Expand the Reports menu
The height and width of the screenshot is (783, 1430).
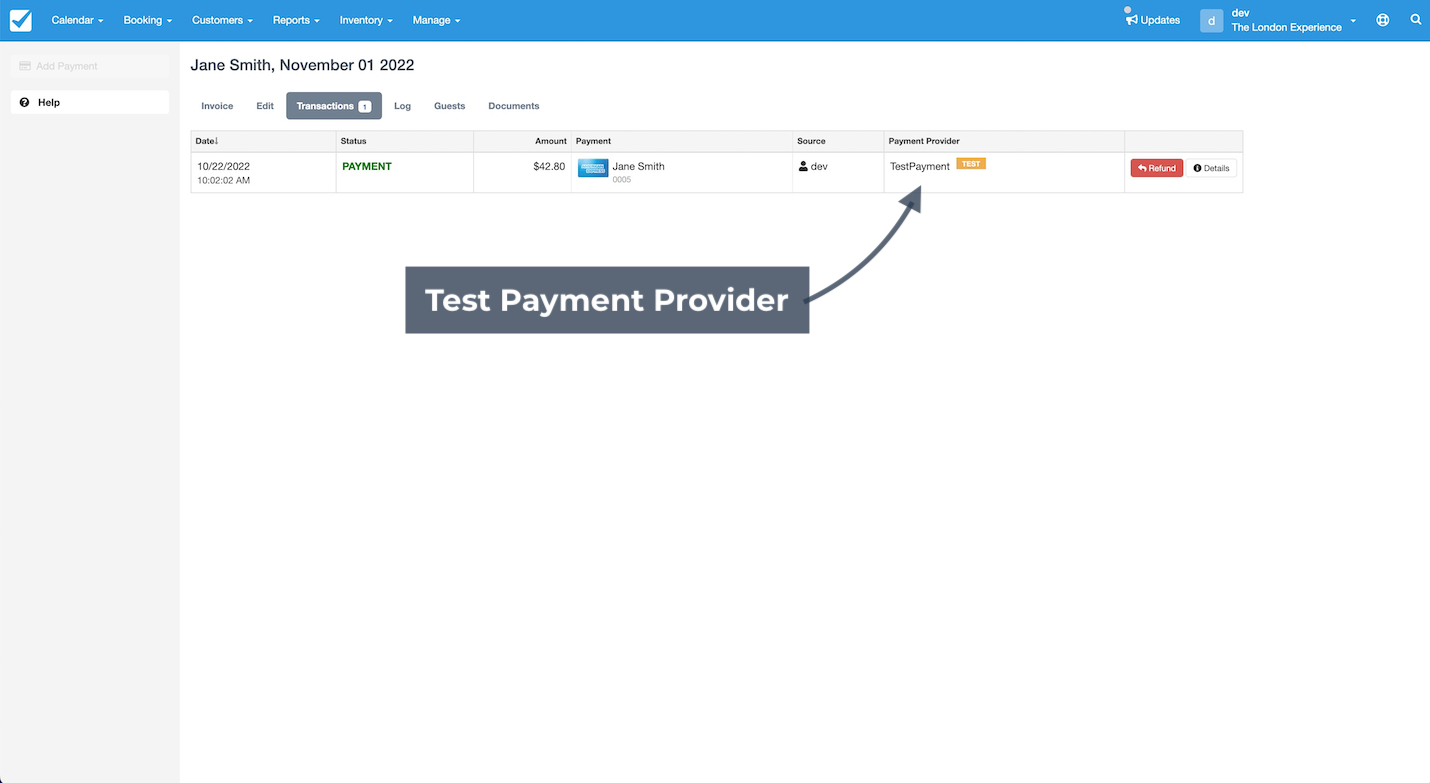tap(296, 20)
